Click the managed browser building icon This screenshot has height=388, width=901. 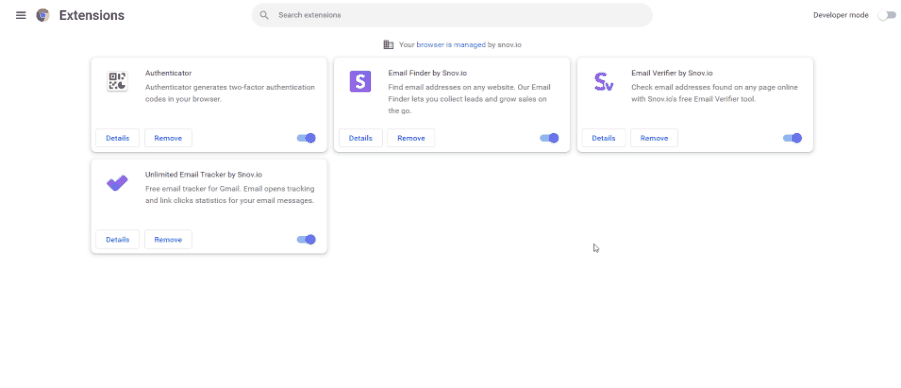pos(388,44)
